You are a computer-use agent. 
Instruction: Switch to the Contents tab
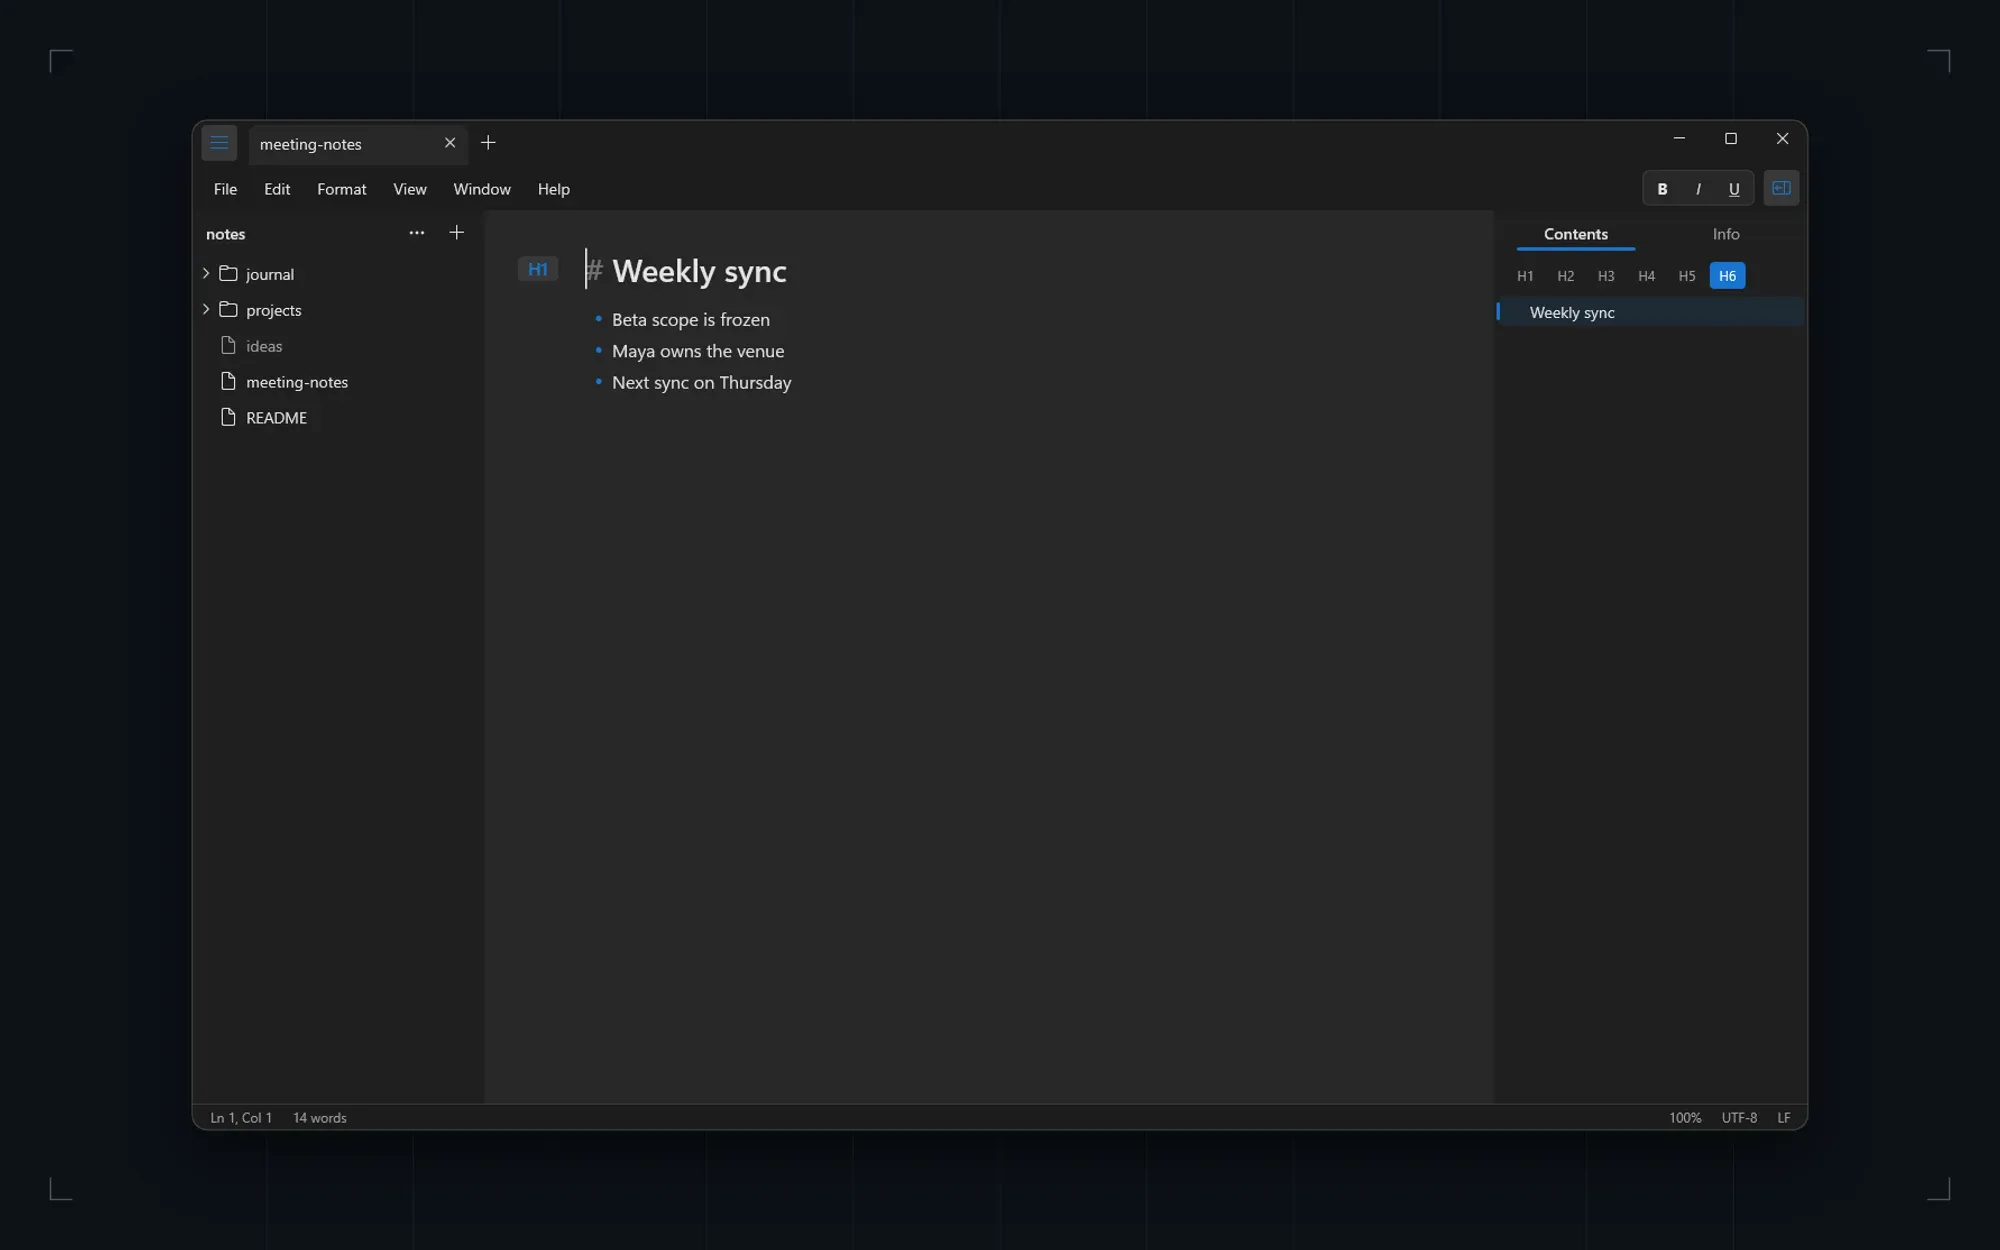1576,234
